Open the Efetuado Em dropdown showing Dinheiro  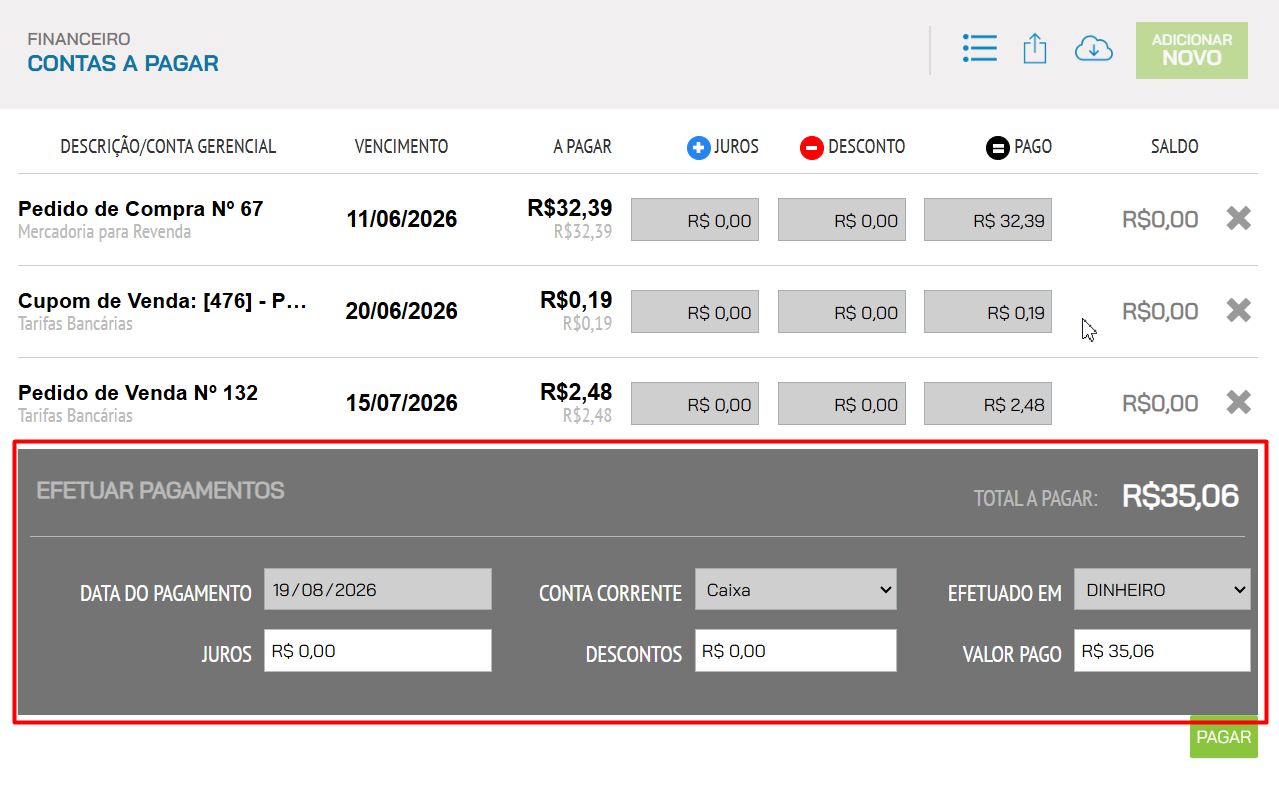(x=1162, y=590)
